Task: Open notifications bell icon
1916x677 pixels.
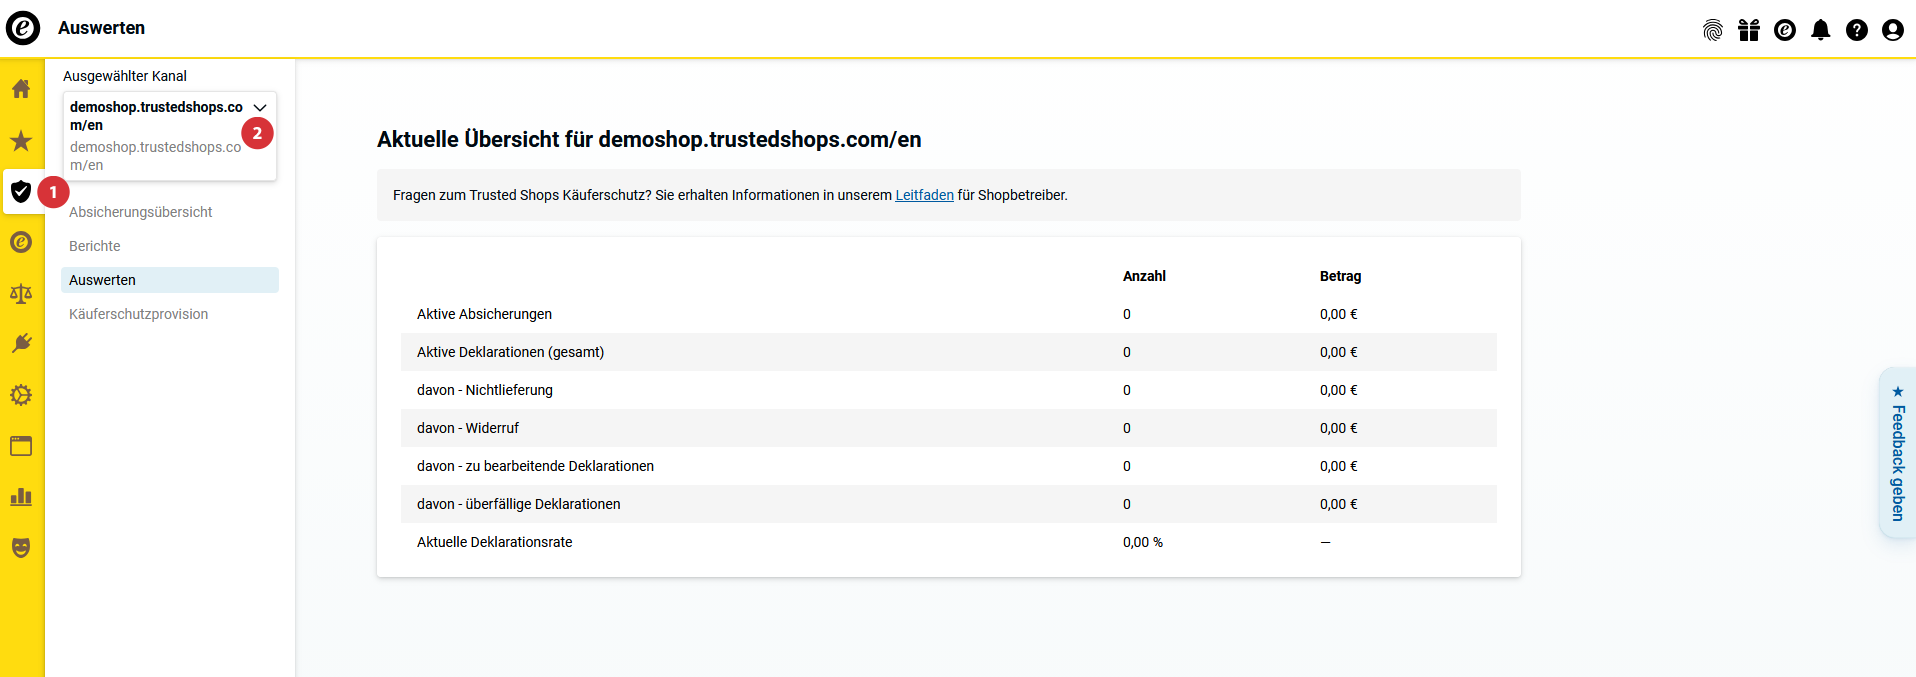Action: (x=1821, y=30)
